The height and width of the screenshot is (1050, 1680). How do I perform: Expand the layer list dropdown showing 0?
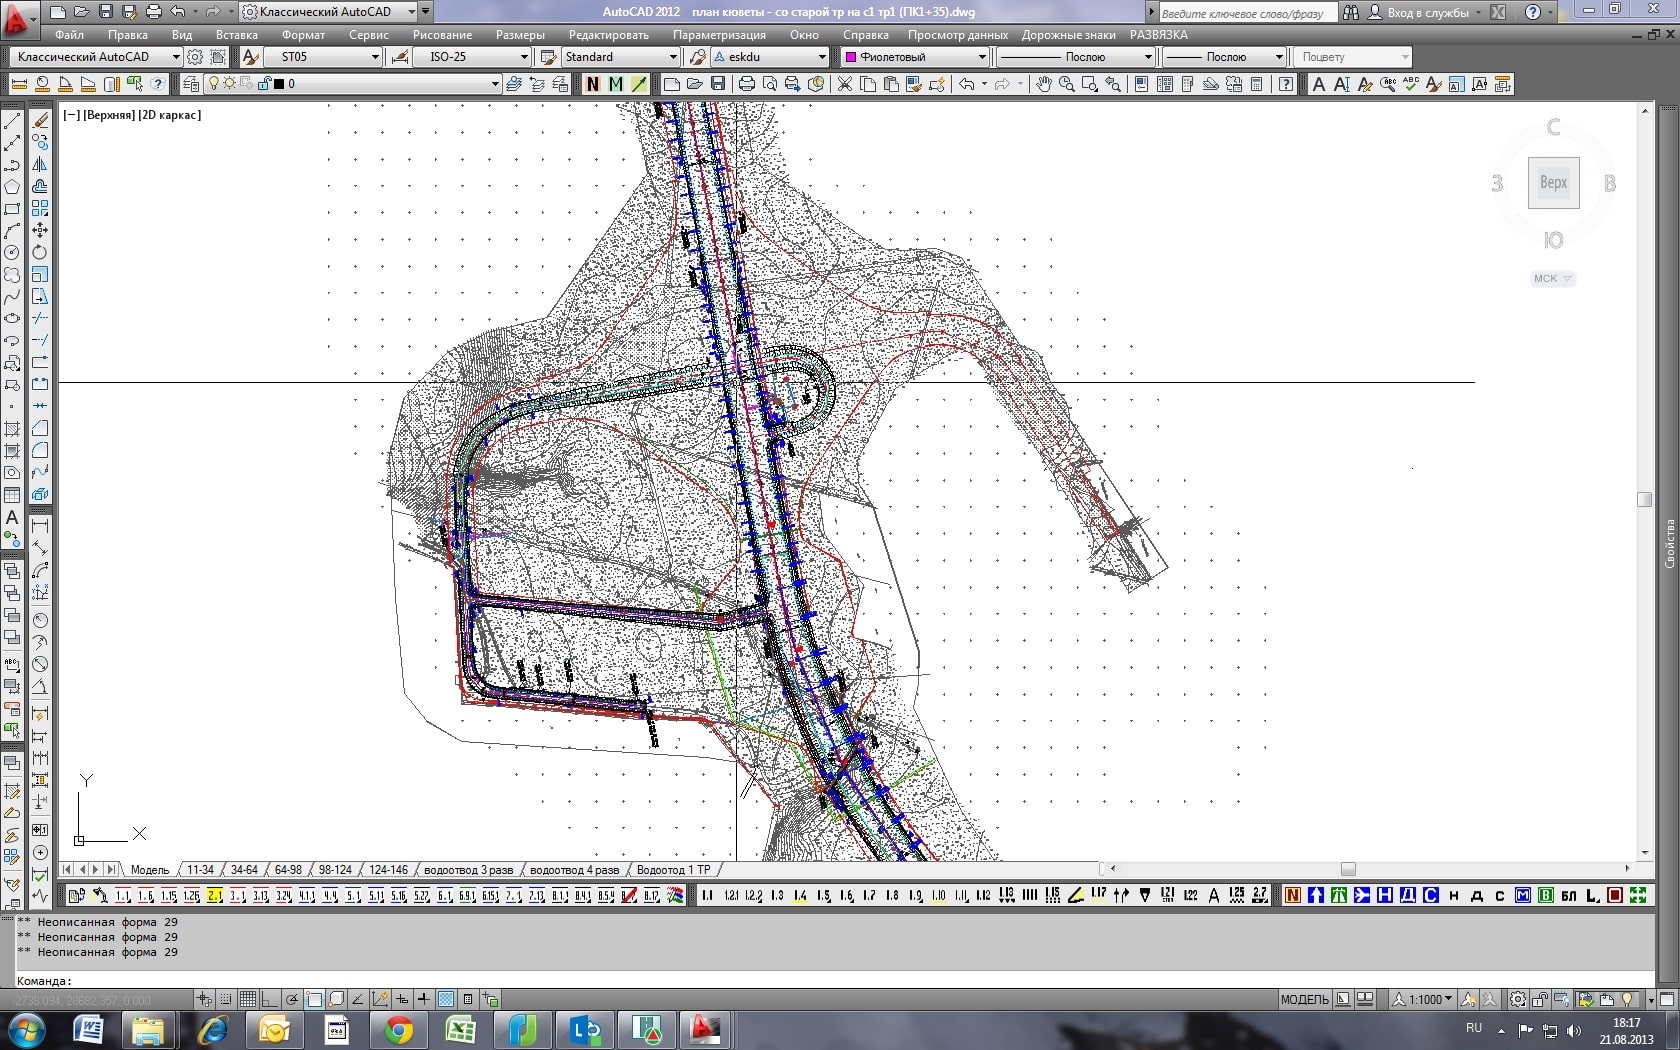(494, 84)
